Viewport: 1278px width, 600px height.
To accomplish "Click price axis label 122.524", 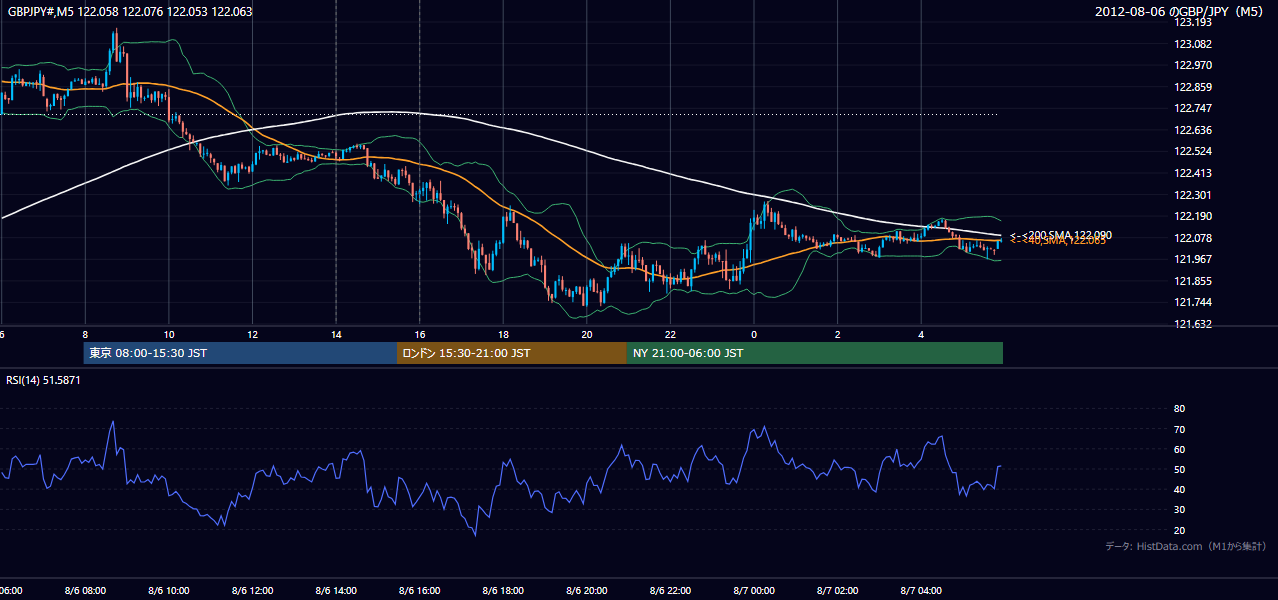I will click(1192, 151).
